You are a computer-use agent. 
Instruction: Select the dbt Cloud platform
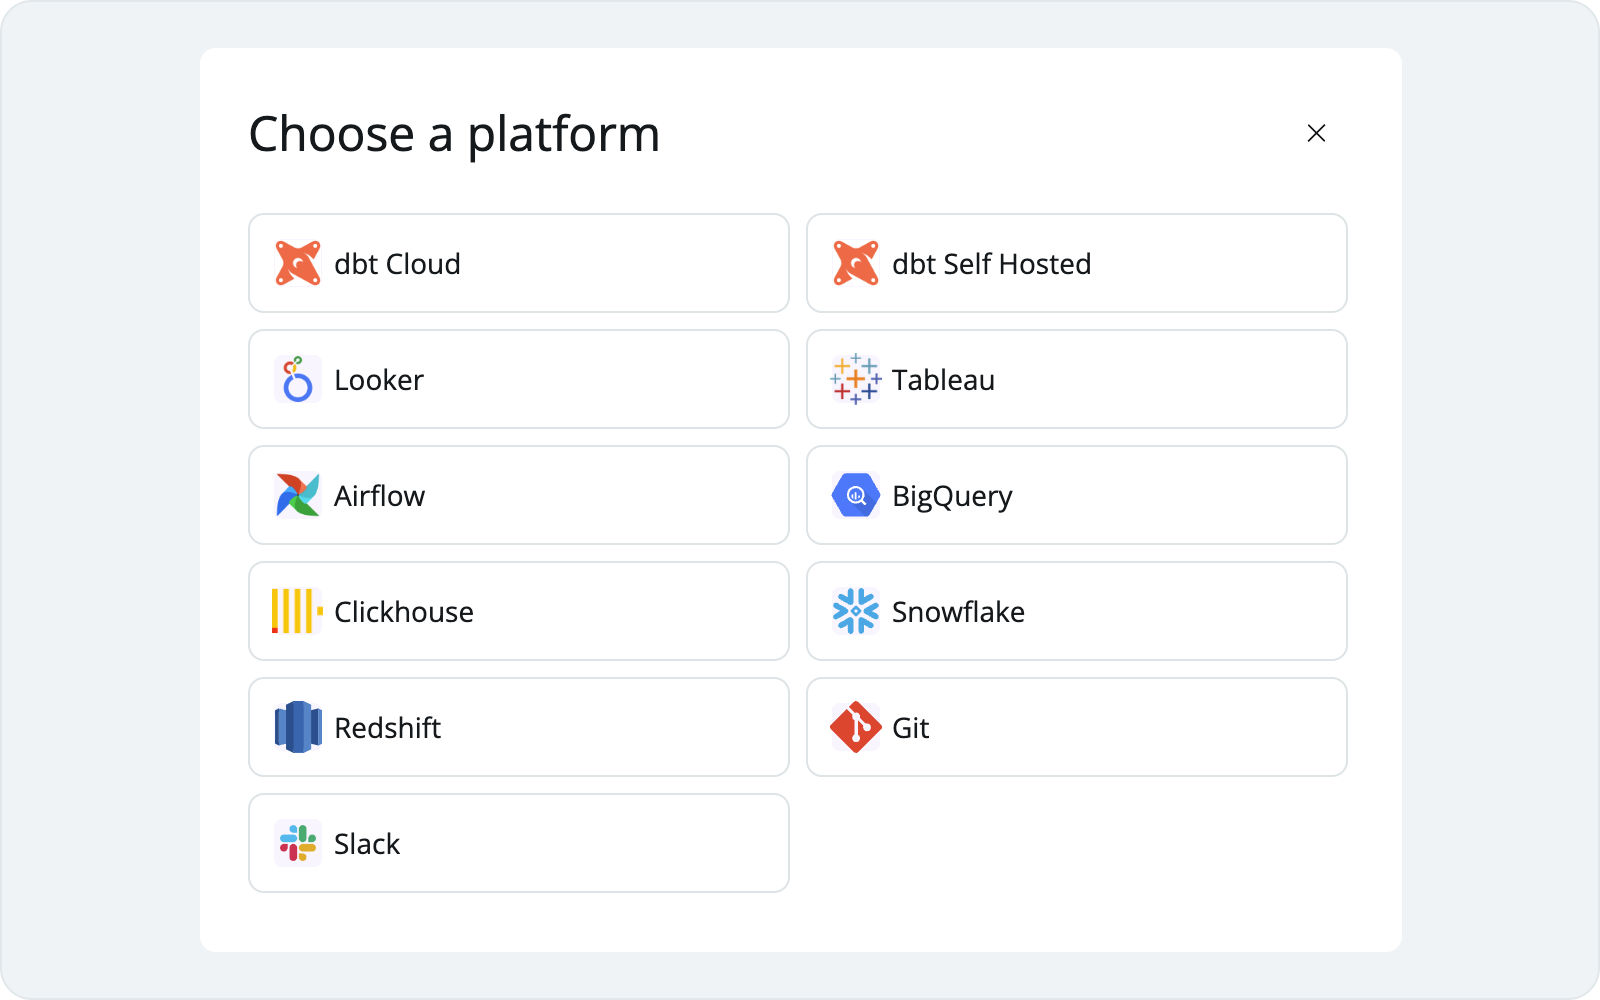pyautogui.click(x=518, y=263)
